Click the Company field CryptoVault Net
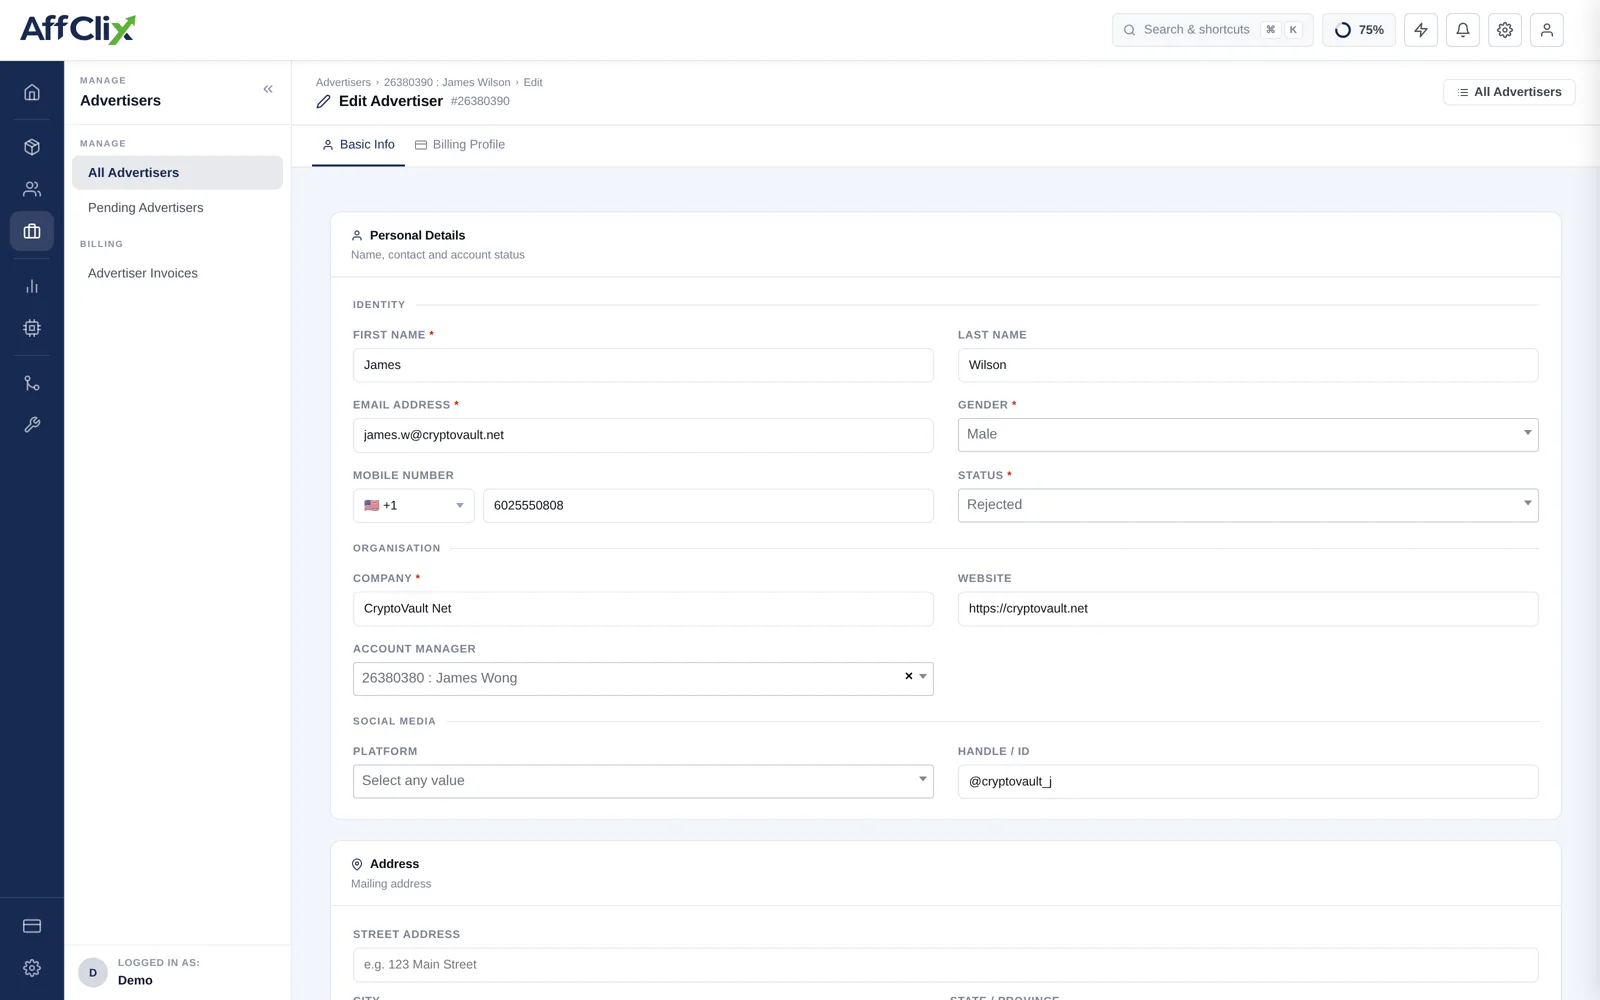The height and width of the screenshot is (1000, 1600). point(643,609)
